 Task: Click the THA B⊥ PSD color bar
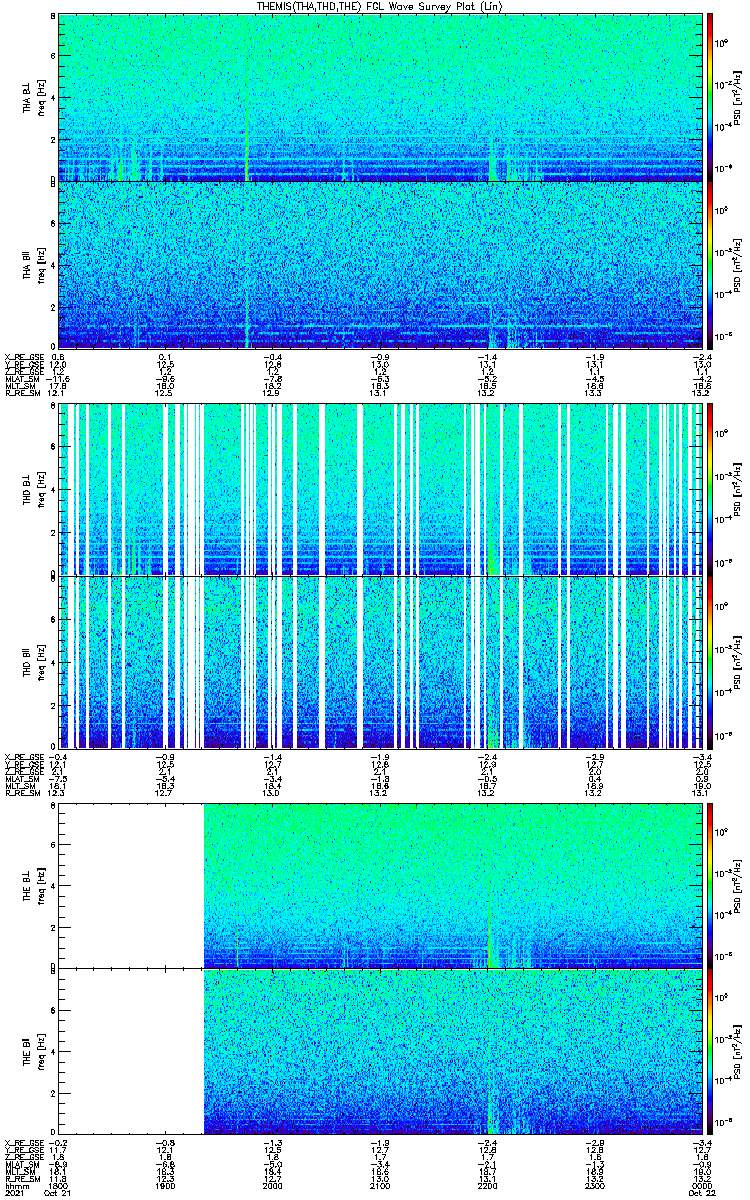(710, 97)
